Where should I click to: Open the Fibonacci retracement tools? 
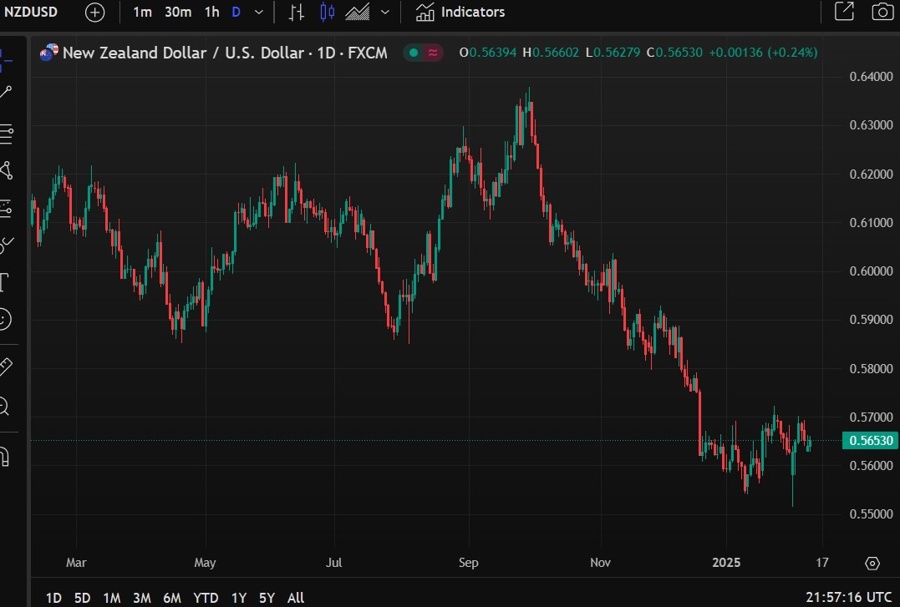(6, 131)
